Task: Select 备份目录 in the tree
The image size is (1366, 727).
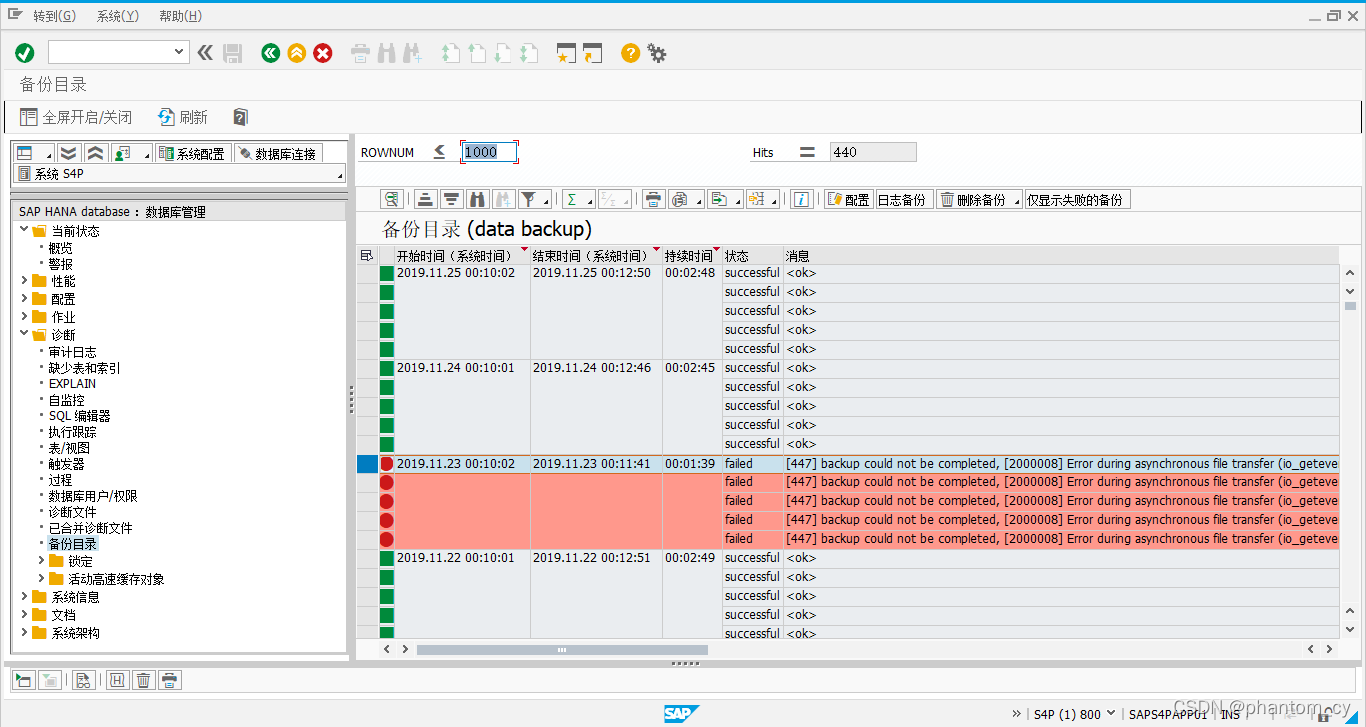Action: (72, 544)
